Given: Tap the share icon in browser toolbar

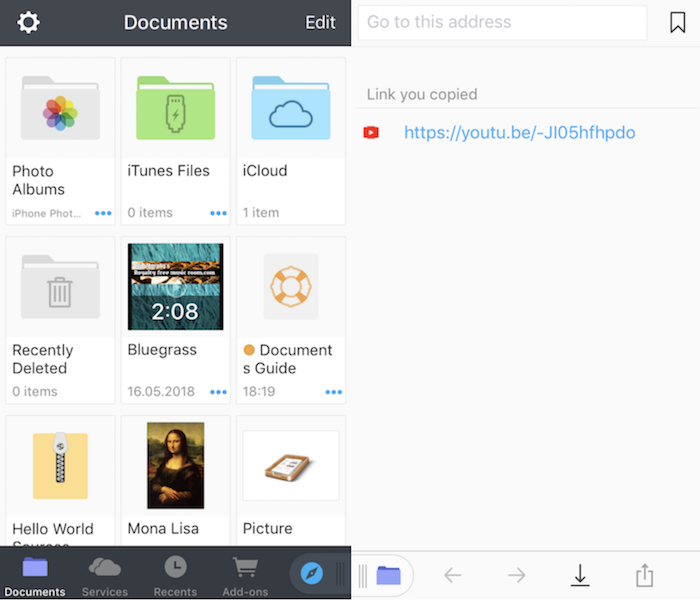Looking at the screenshot, I should (644, 575).
